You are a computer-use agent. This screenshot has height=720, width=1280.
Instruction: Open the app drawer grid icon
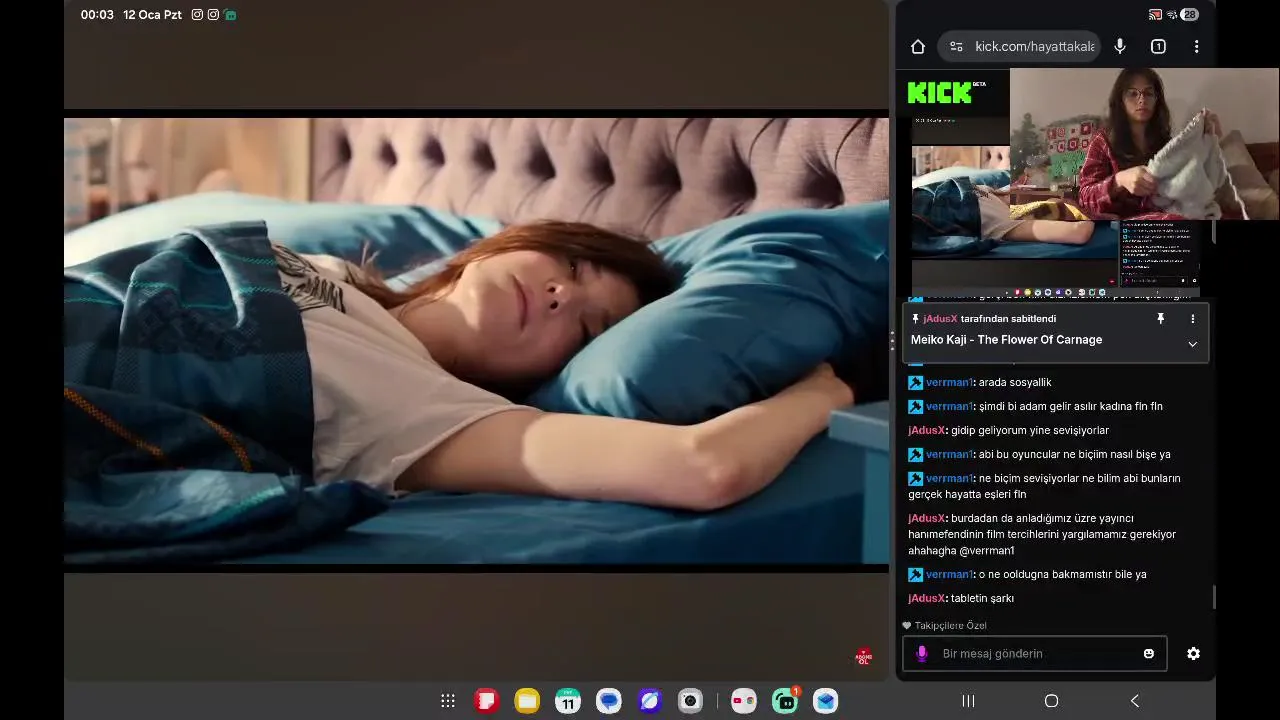[x=448, y=701]
